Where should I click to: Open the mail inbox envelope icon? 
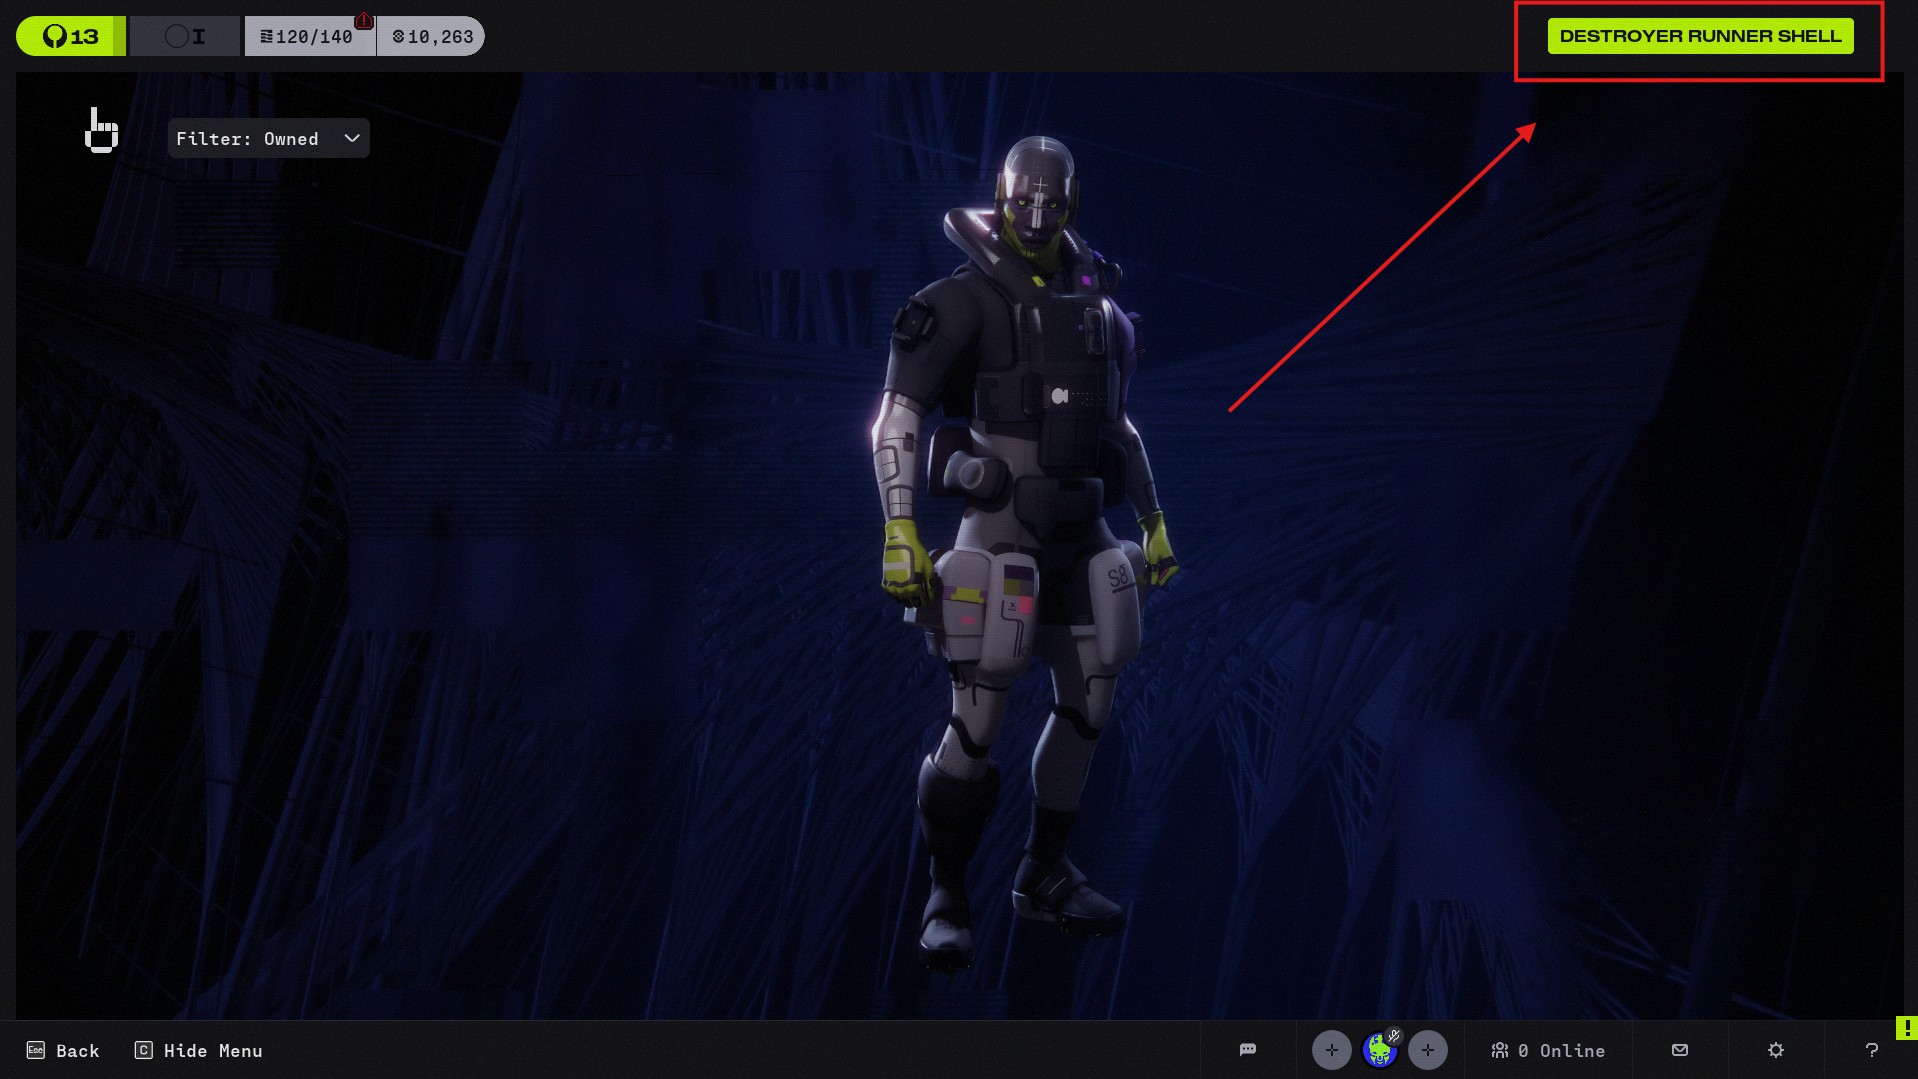tap(1679, 1050)
